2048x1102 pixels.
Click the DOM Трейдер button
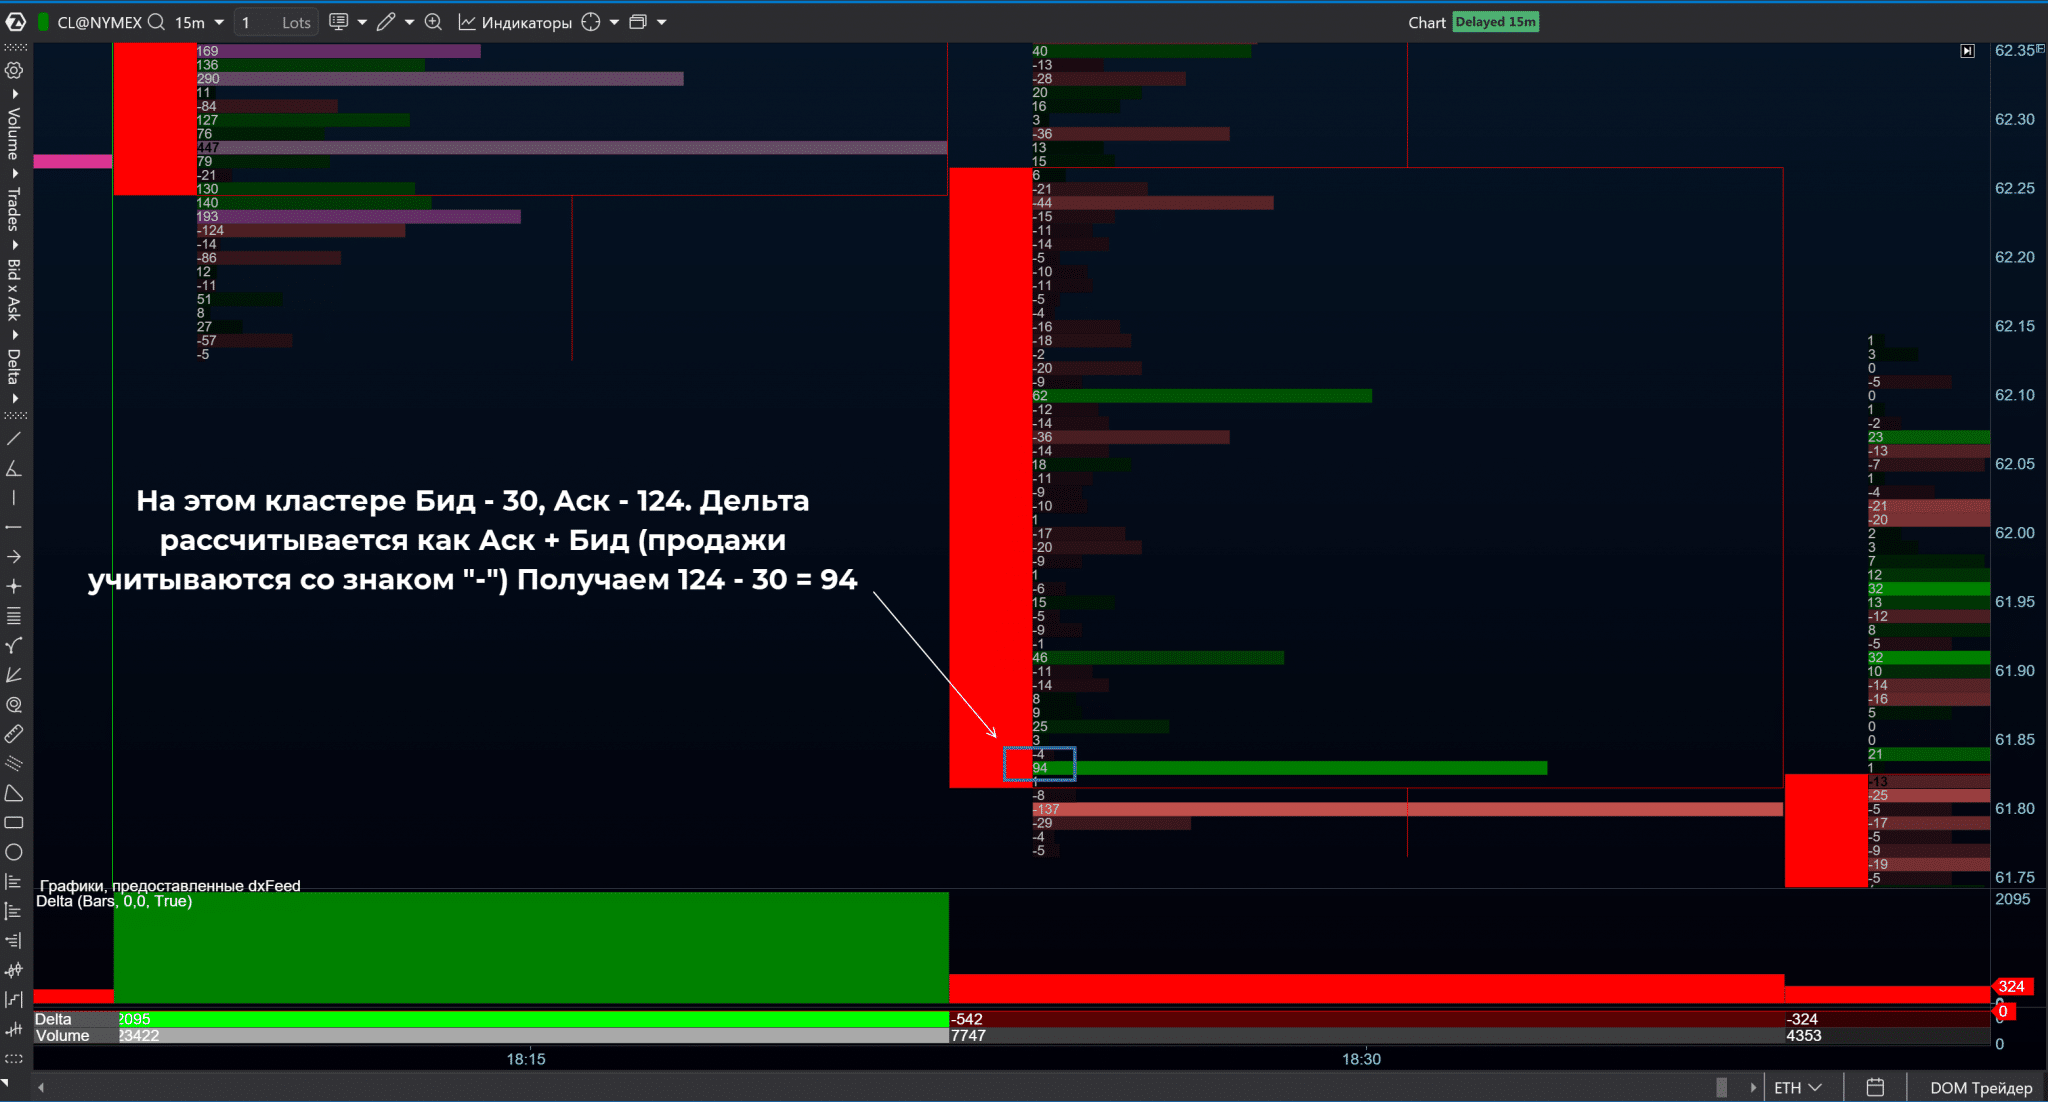click(1980, 1087)
